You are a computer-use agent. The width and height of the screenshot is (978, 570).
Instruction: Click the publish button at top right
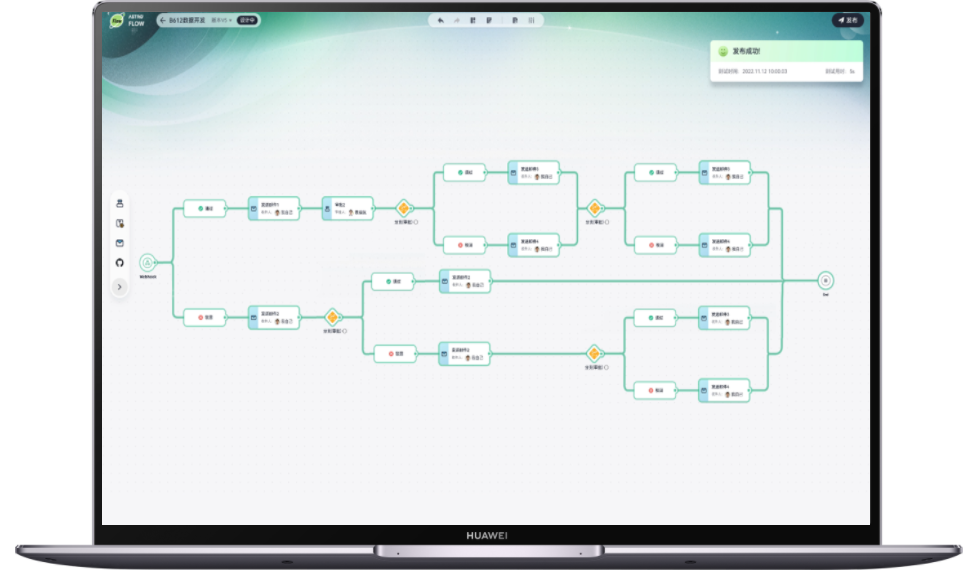(x=846, y=20)
